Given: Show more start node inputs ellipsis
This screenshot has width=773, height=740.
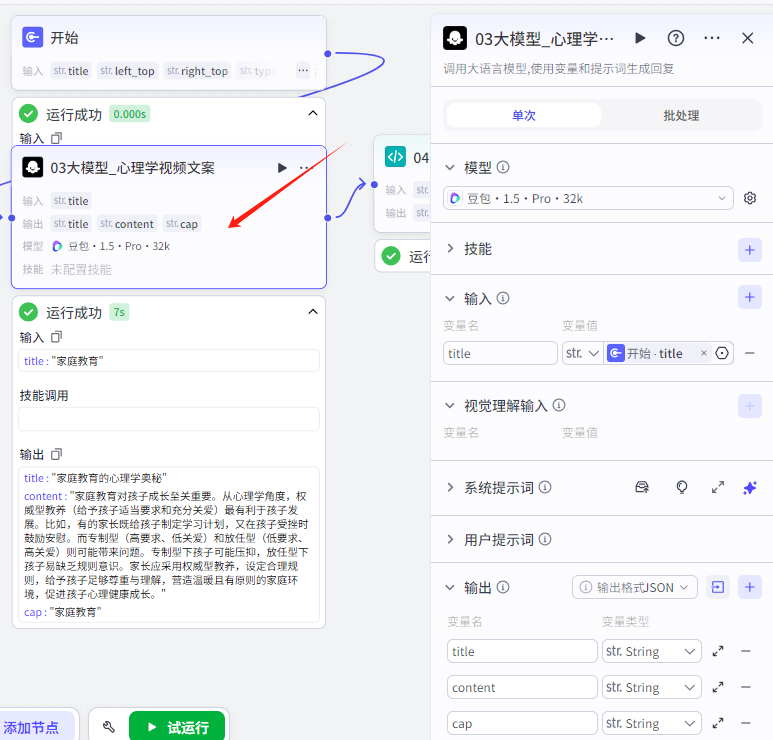Looking at the screenshot, I should (x=303, y=70).
